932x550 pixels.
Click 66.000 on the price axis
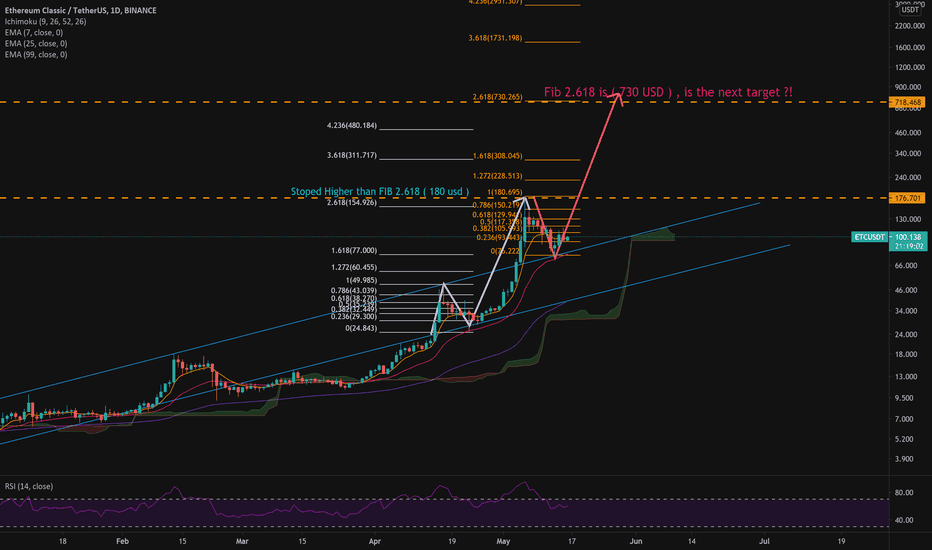tap(906, 266)
